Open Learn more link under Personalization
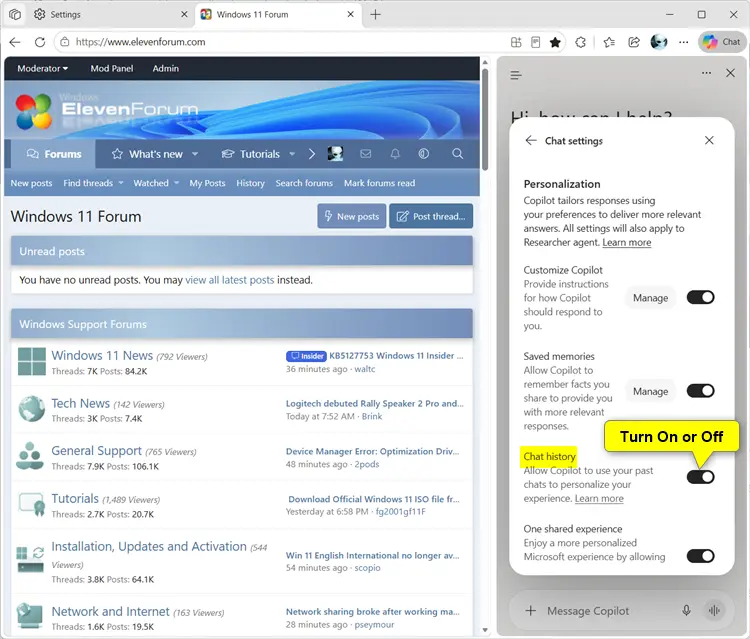 [x=627, y=242]
